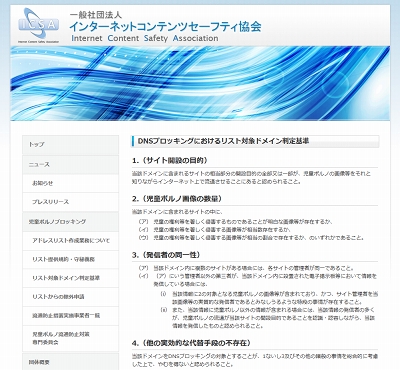Image resolution: width=400 pixels, height=370 pixels.
Task: Click the ICSA logo icon
Action: 39,26
